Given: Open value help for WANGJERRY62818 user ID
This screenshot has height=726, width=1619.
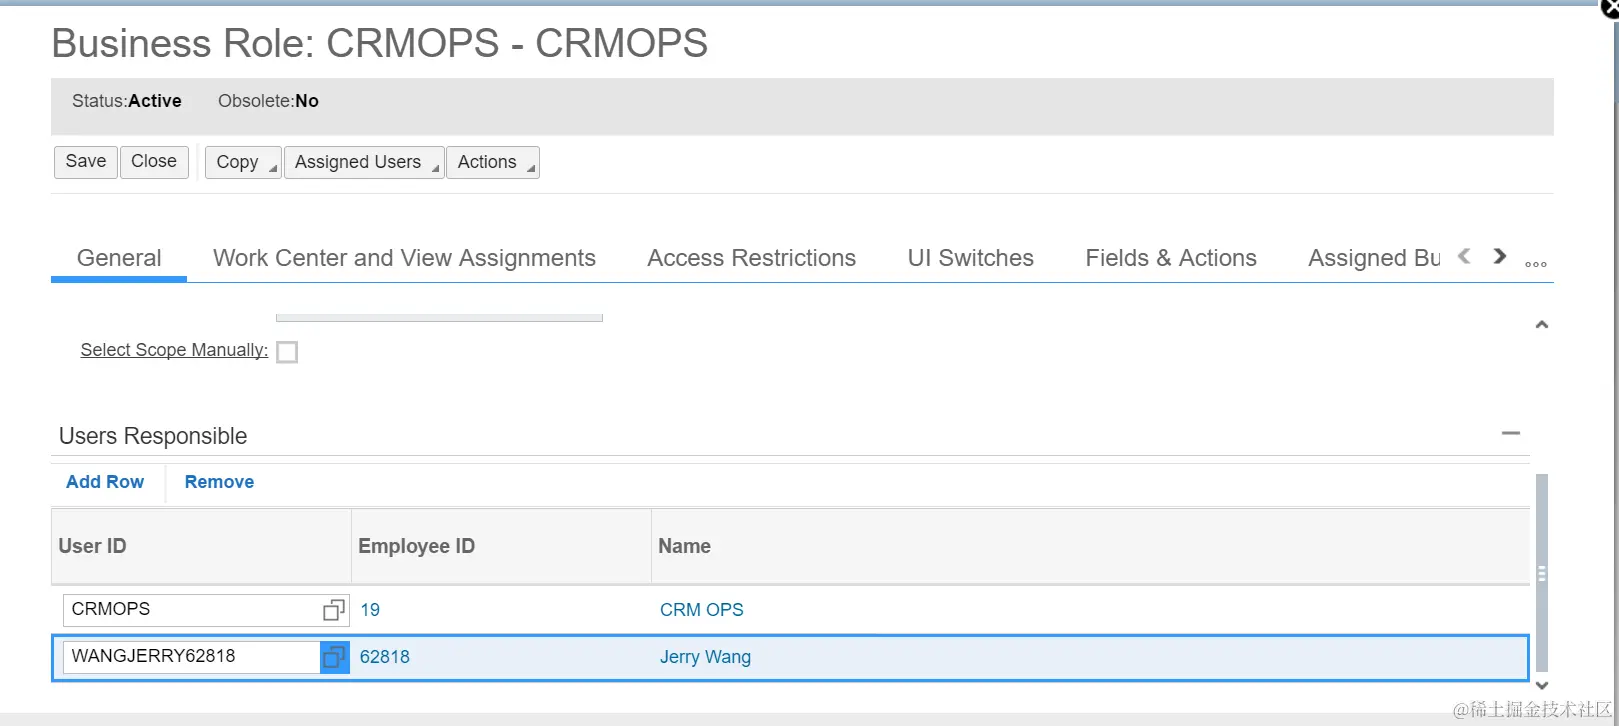Looking at the screenshot, I should coord(334,657).
